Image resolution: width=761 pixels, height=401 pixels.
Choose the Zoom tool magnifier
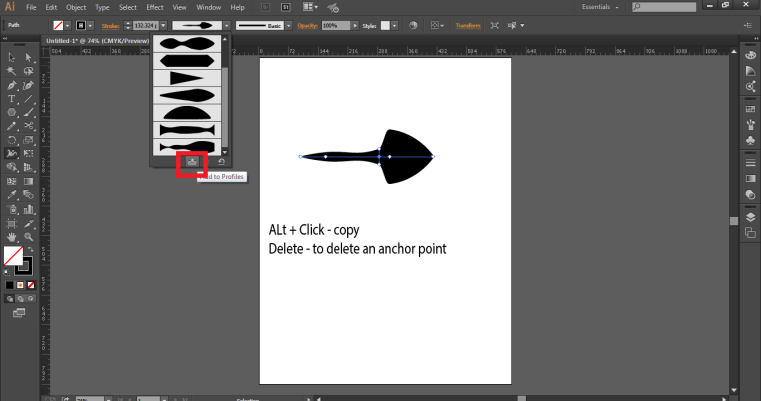27,237
